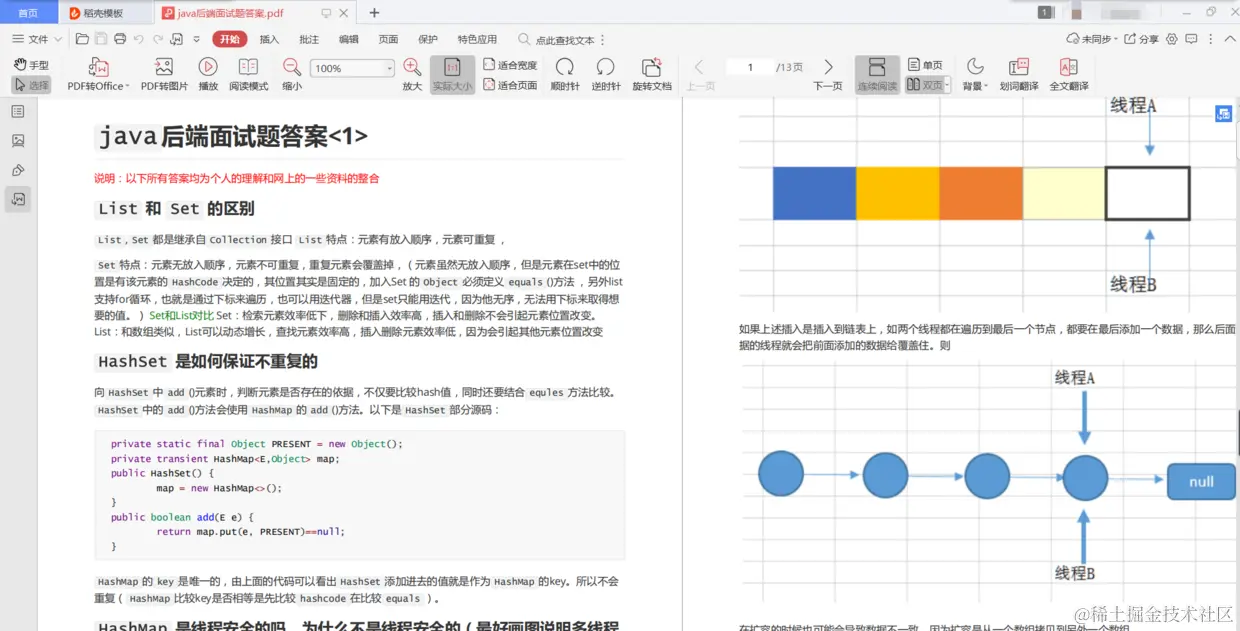Open 双页 dropdown arrow
This screenshot has height=631, width=1240.
pyautogui.click(x=946, y=86)
